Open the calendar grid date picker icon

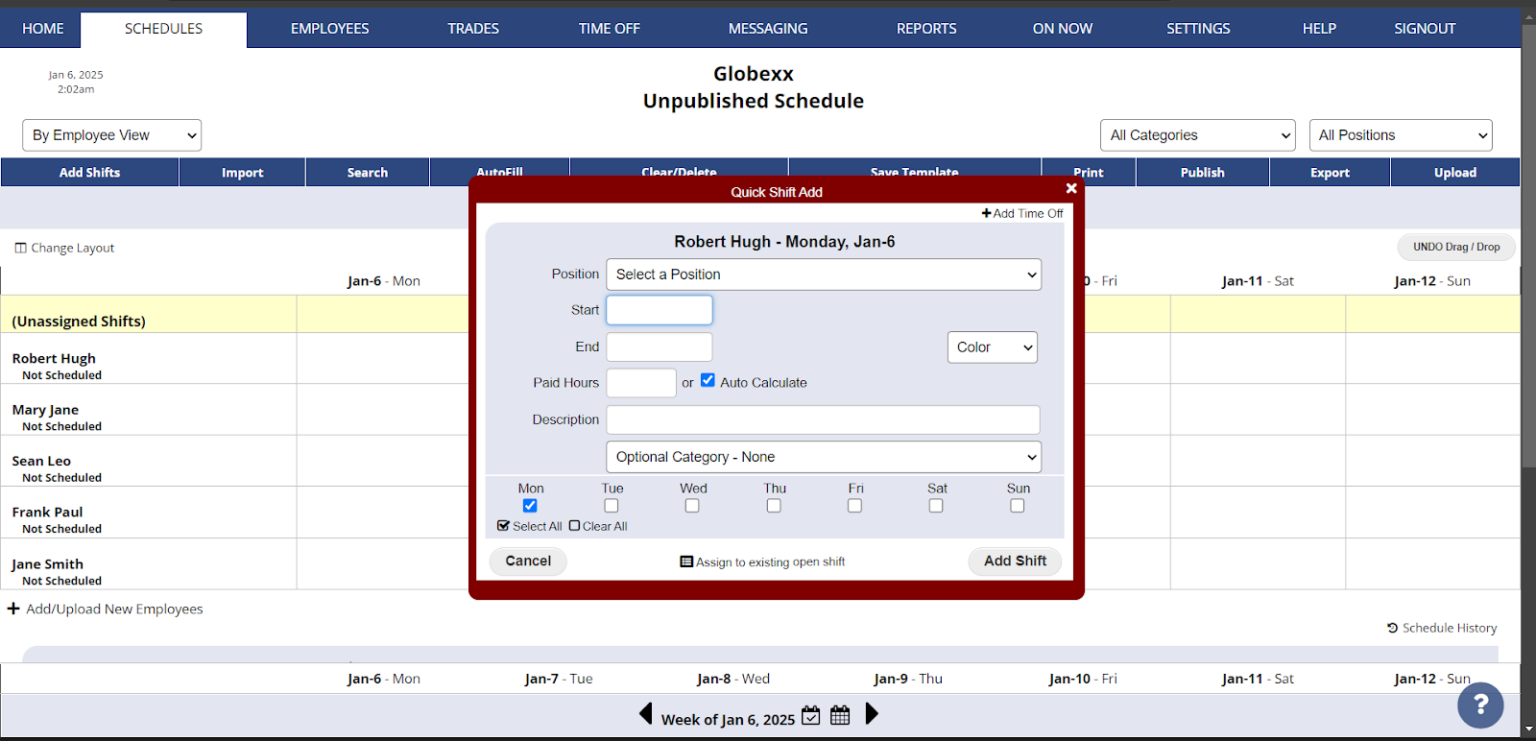(840, 715)
